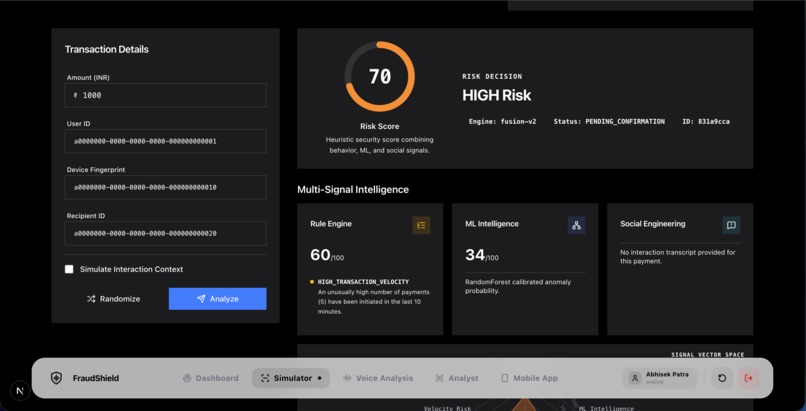Focus the Amount (INR) input field
This screenshot has height=411, width=806.
point(166,95)
